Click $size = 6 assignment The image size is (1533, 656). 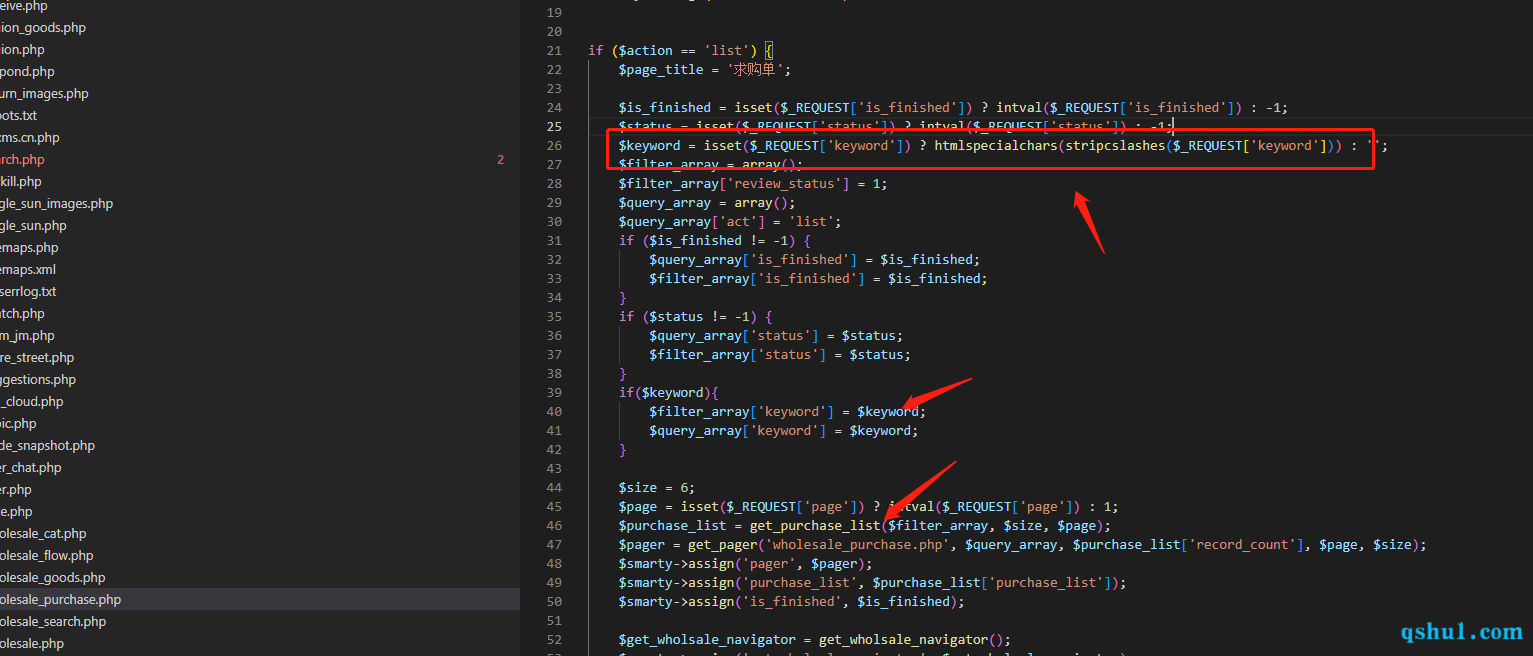pos(656,488)
